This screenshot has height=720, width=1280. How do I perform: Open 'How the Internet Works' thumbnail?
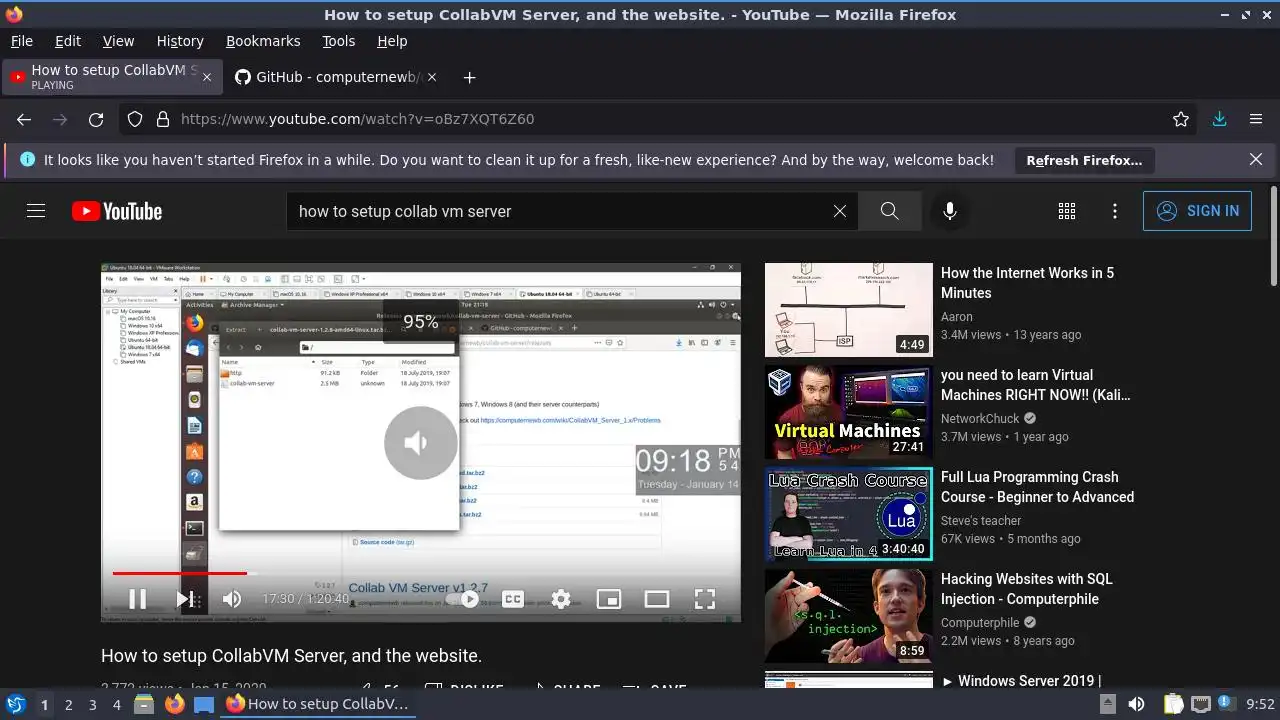849,310
